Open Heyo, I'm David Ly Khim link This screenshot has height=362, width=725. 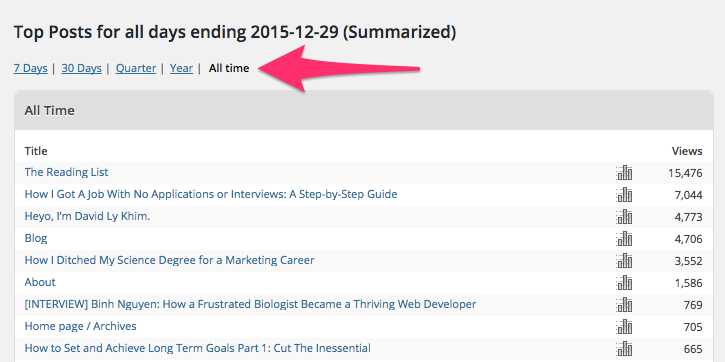coord(87,216)
